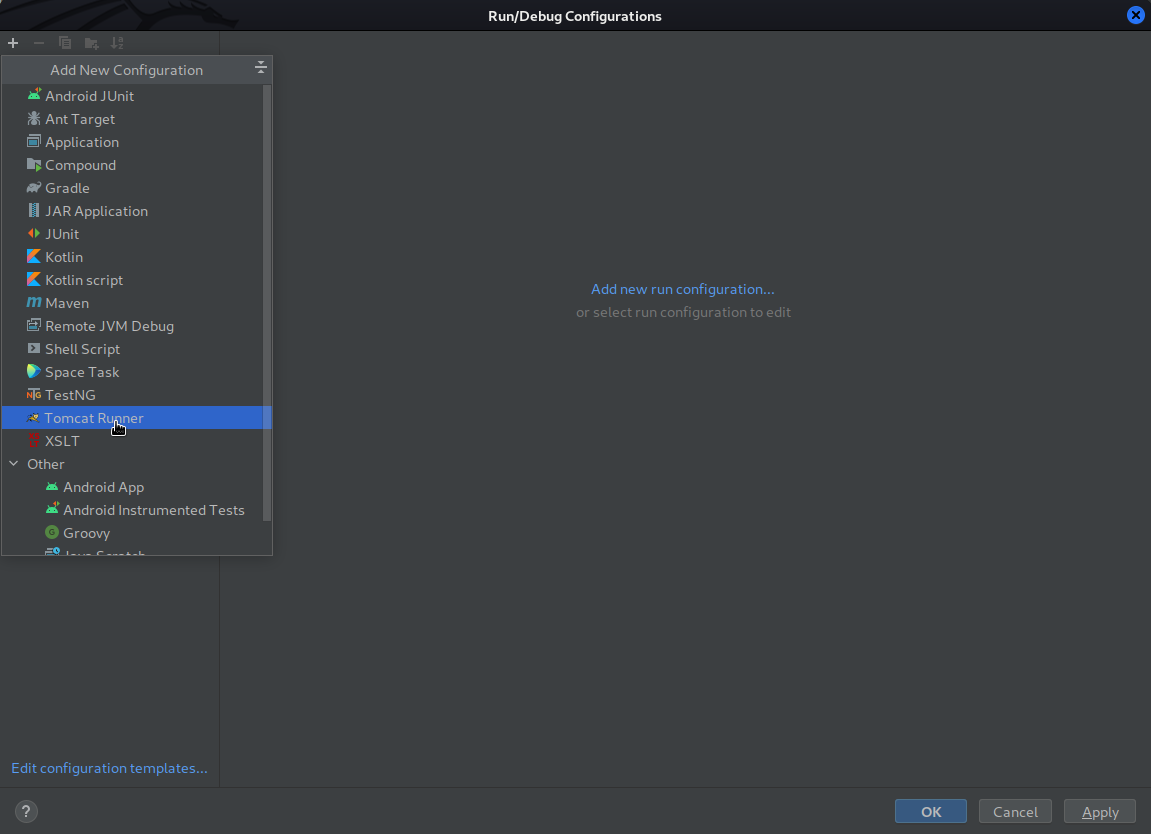Click the Copy Configuration toolbar icon
Screen dimensions: 1151x834
pos(65,43)
